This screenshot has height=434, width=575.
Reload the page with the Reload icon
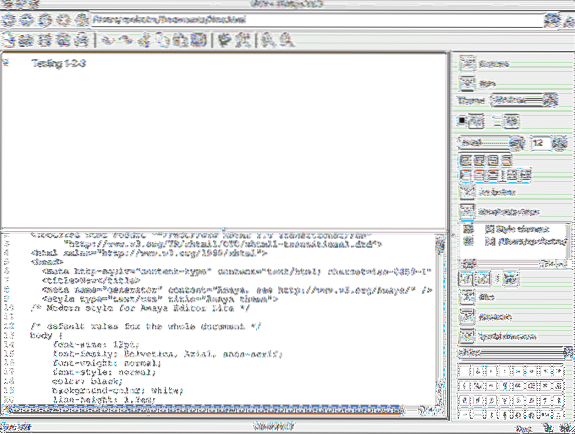point(46,19)
